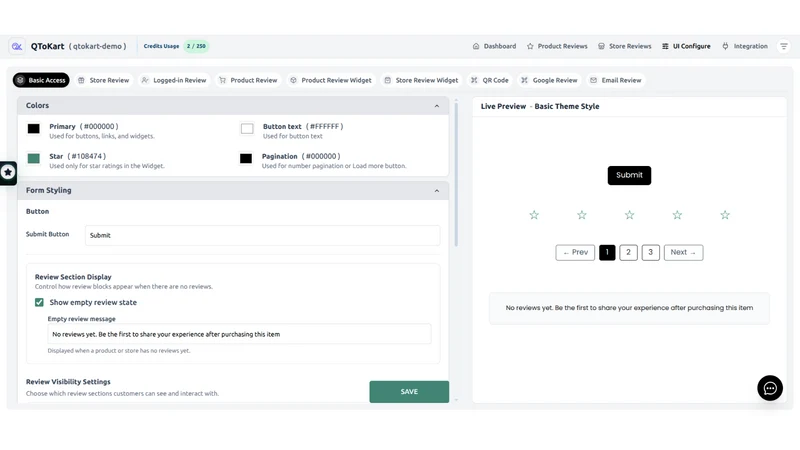Open the hamburger filter menu icon
This screenshot has height=450, width=800.
click(x=784, y=46)
